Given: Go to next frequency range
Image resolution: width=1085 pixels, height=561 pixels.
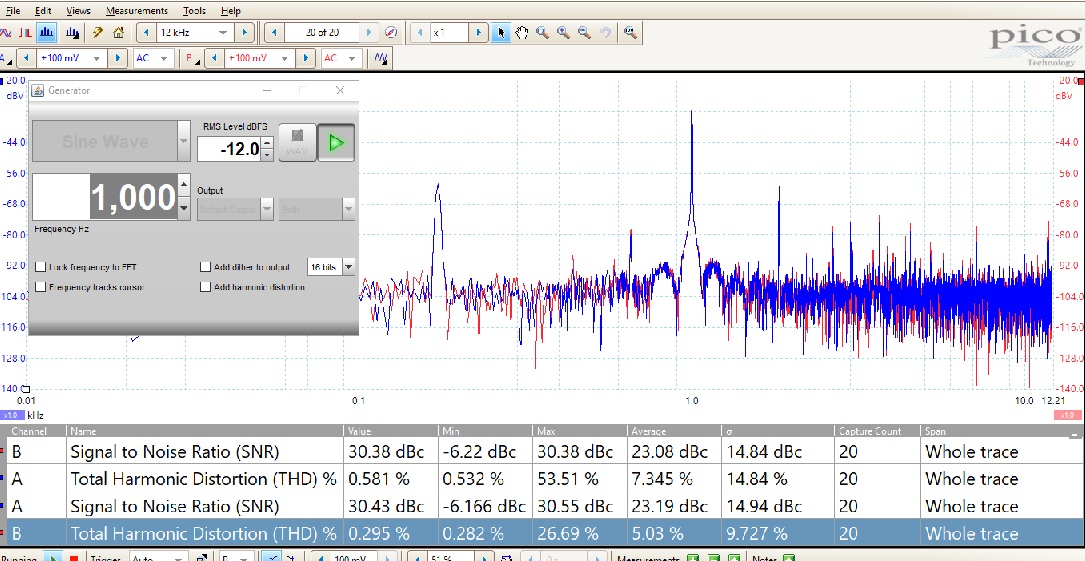Looking at the screenshot, I should coord(244,33).
